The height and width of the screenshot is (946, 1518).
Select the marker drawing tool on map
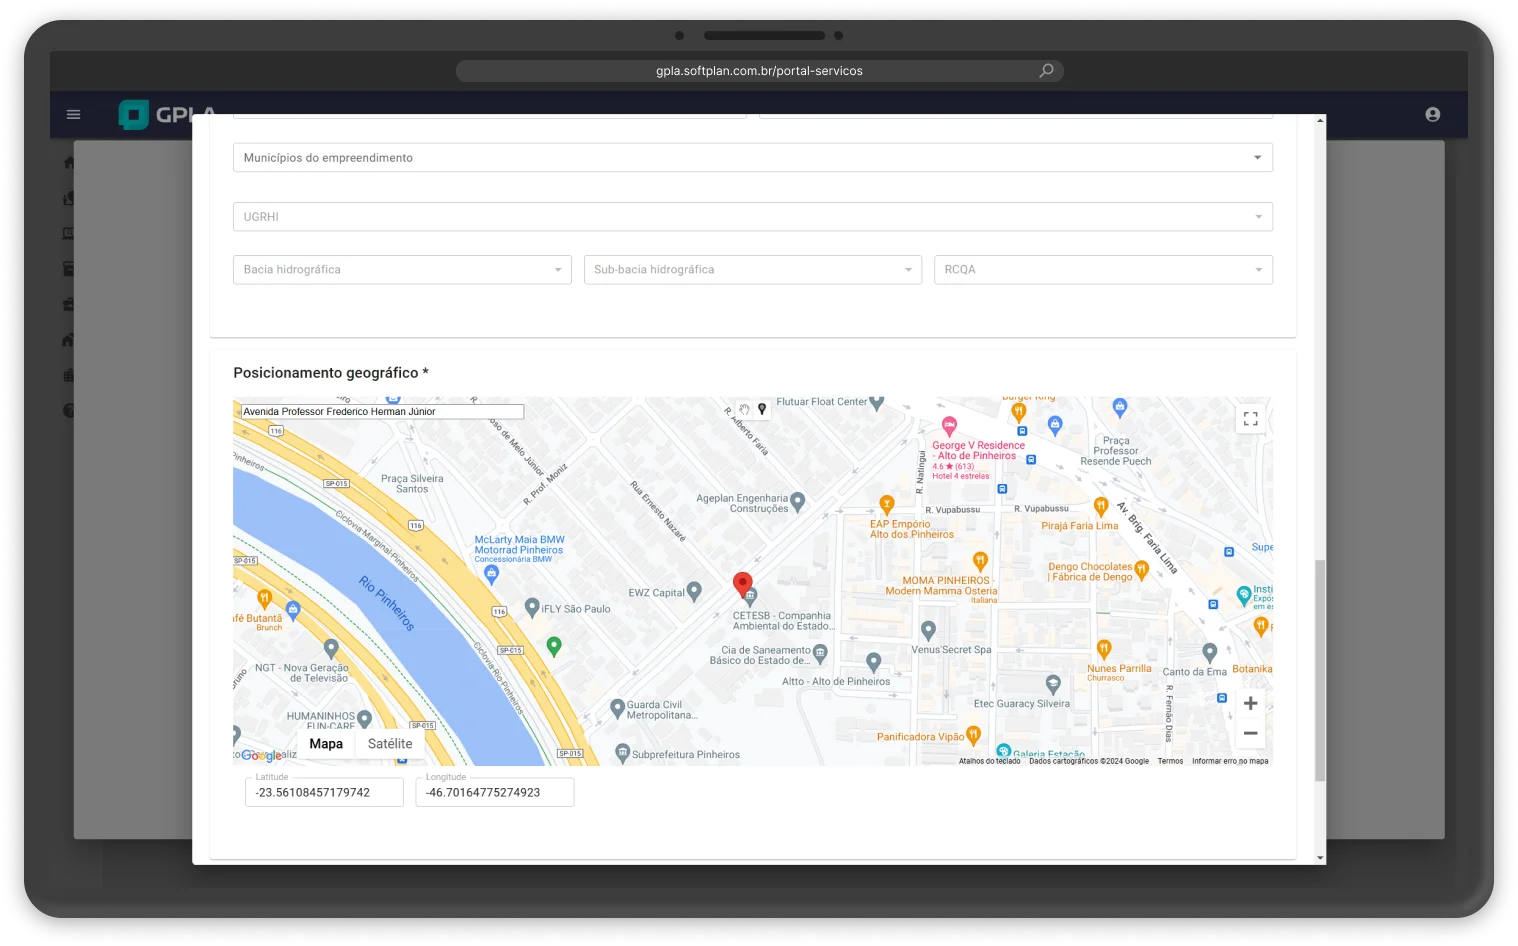tap(762, 409)
